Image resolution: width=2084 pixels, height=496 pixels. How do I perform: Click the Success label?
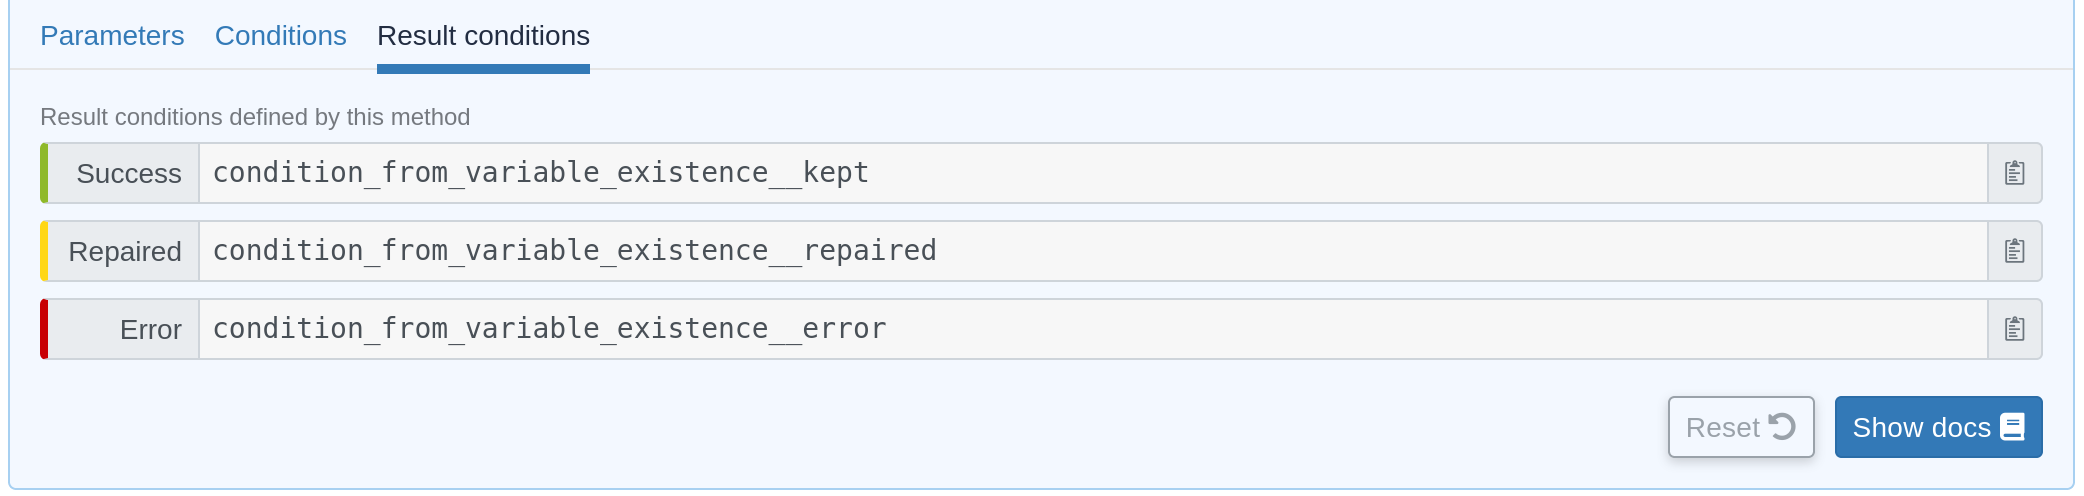tap(129, 174)
